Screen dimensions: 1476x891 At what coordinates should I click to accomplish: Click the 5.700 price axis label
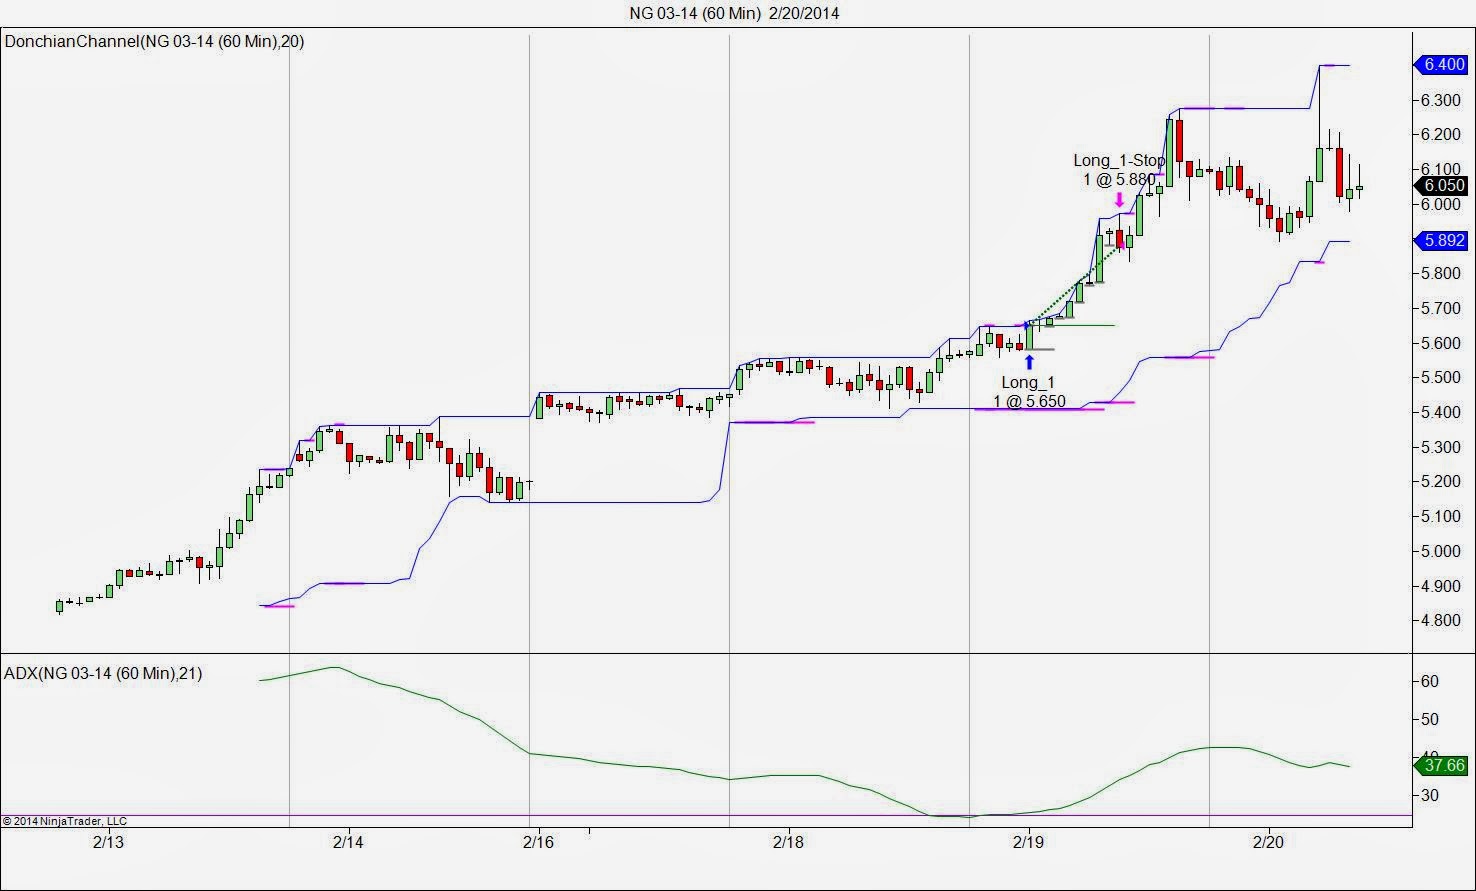coord(1442,308)
